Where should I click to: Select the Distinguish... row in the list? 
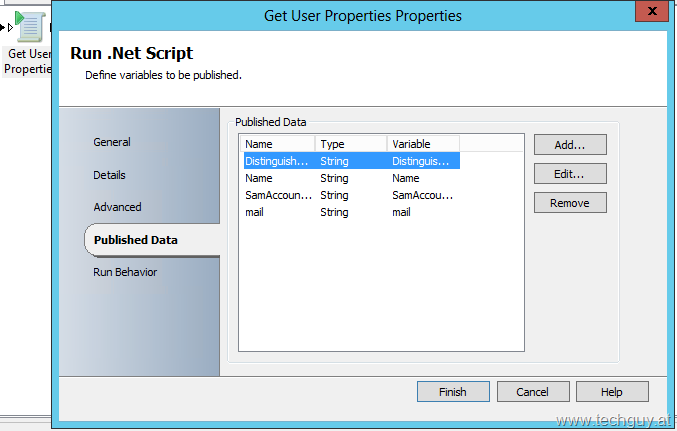(x=351, y=161)
